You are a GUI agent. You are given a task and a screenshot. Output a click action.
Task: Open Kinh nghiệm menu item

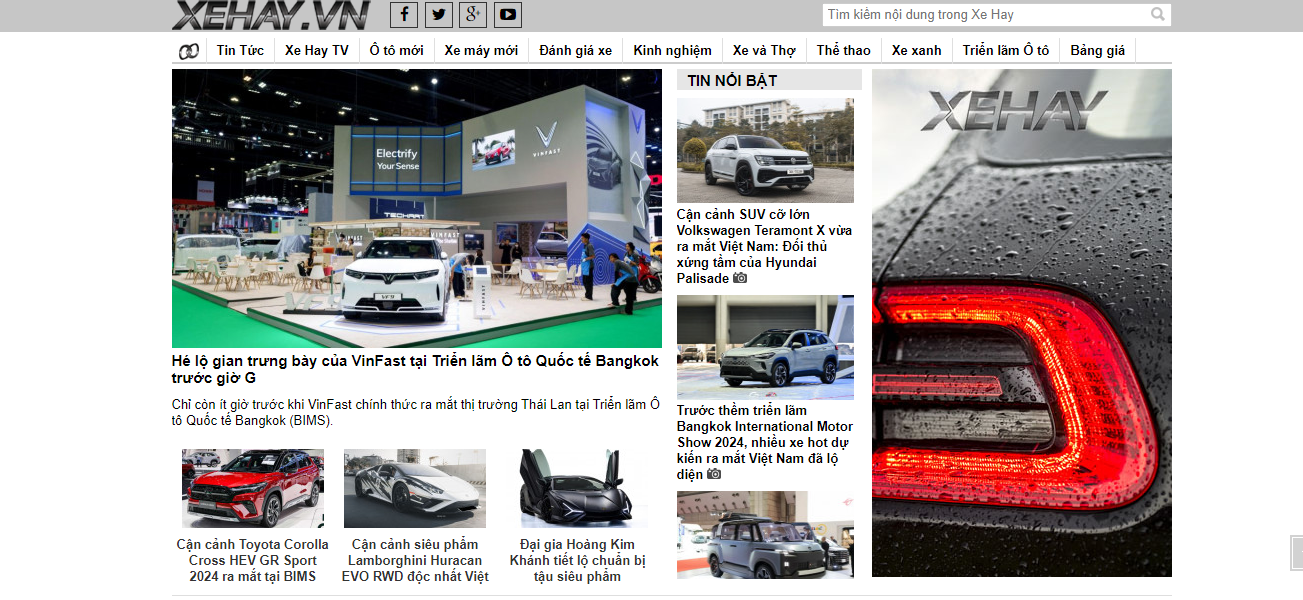pyautogui.click(x=672, y=51)
